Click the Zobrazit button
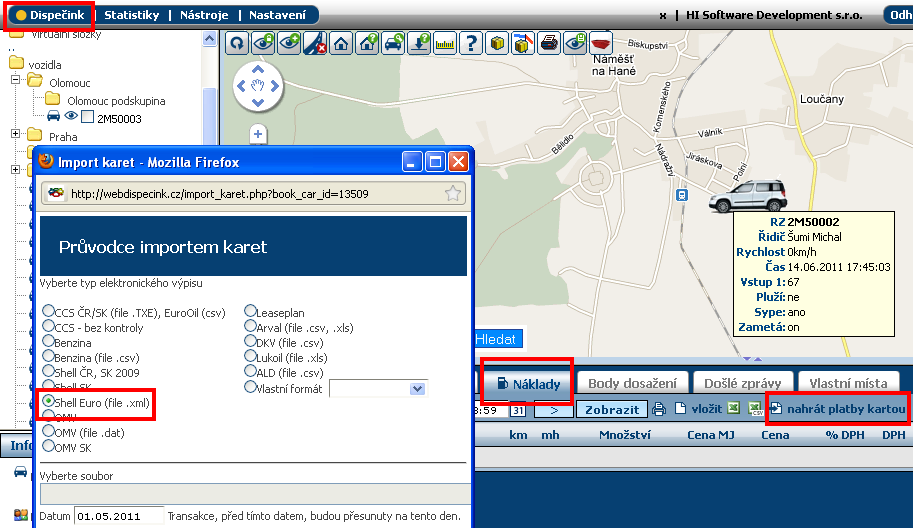This screenshot has width=913, height=528. [611, 410]
